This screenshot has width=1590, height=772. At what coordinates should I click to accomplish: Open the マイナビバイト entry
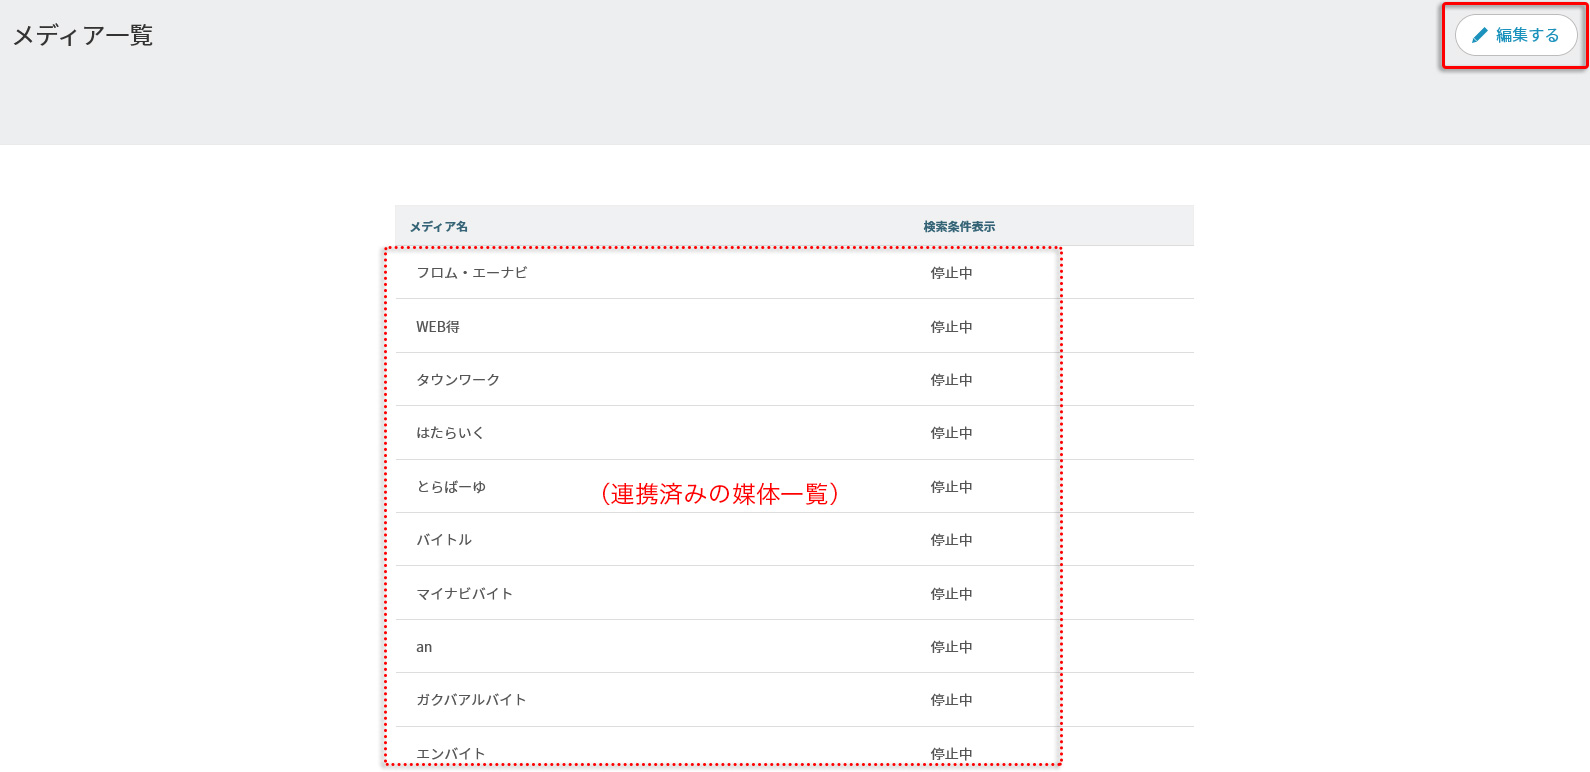(x=465, y=594)
